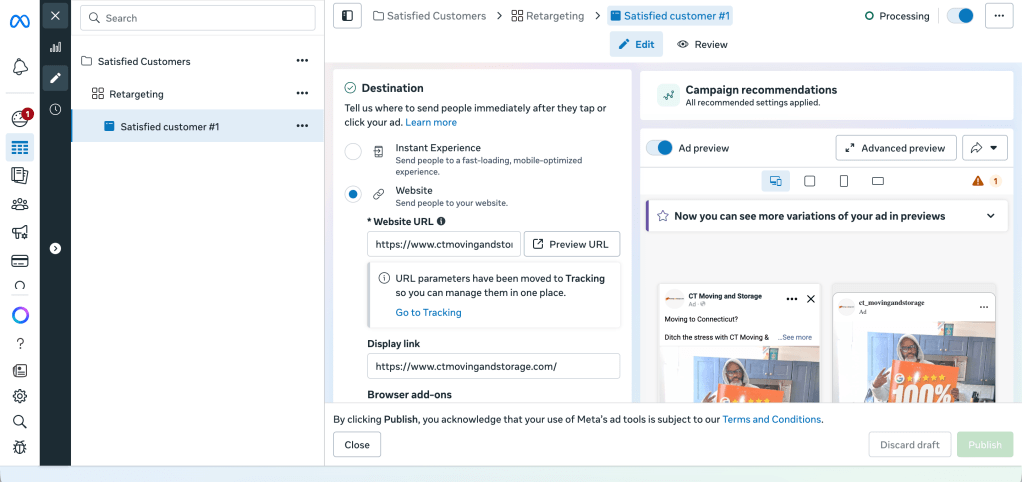The width and height of the screenshot is (1022, 482).
Task: Switch to the Review tab
Action: pyautogui.click(x=702, y=44)
